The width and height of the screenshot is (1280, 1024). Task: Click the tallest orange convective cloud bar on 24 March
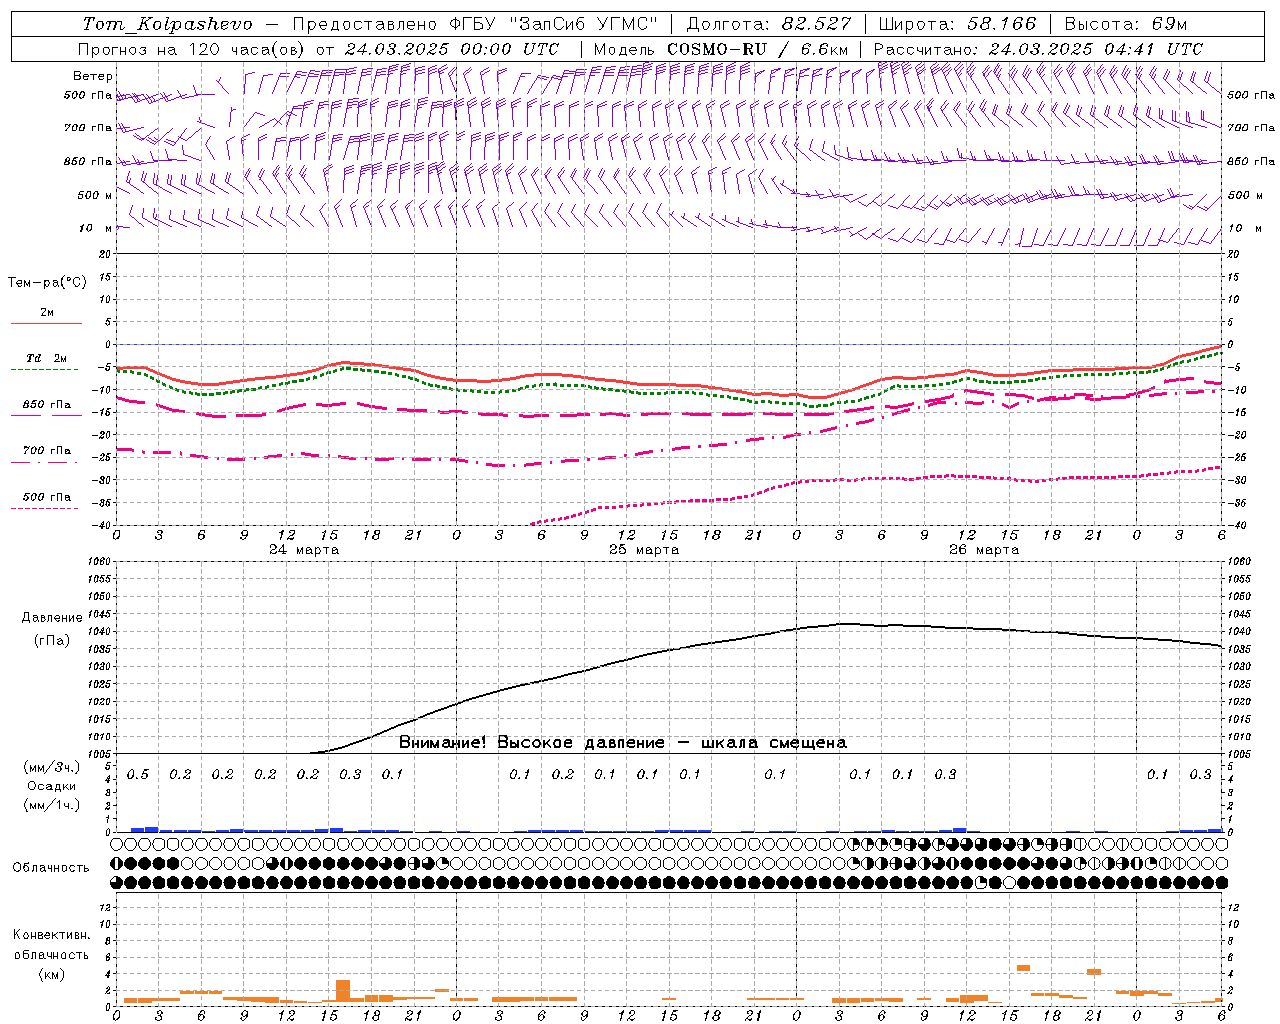click(343, 991)
